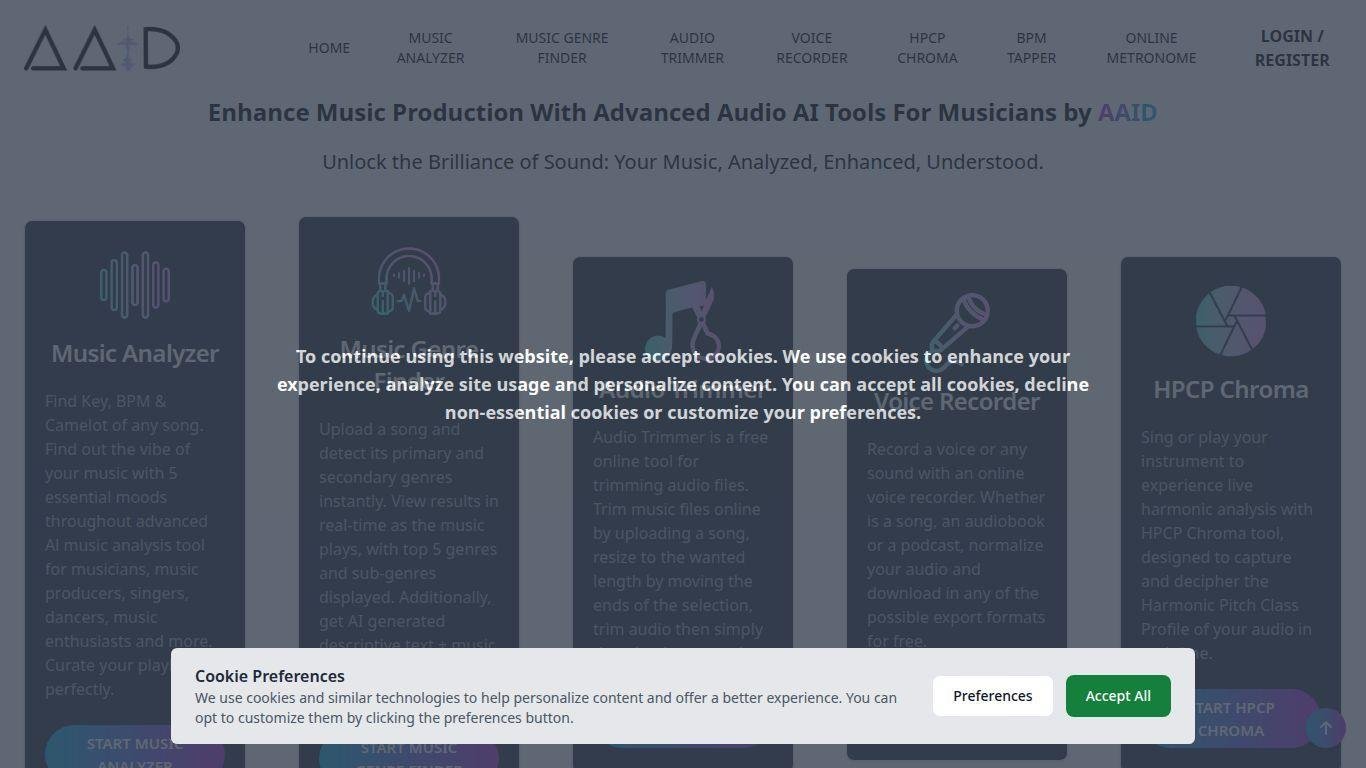Open the Home menu item
1366x768 pixels.
(x=329, y=48)
